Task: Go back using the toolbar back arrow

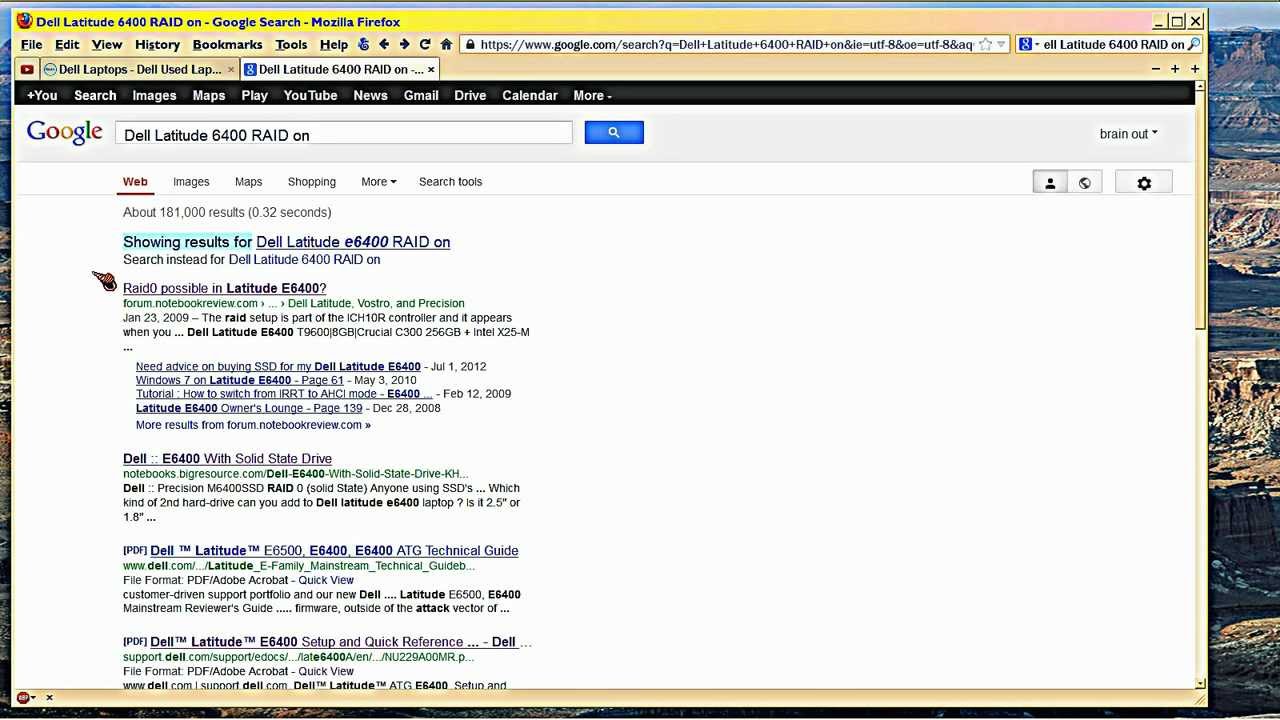Action: pos(384,44)
